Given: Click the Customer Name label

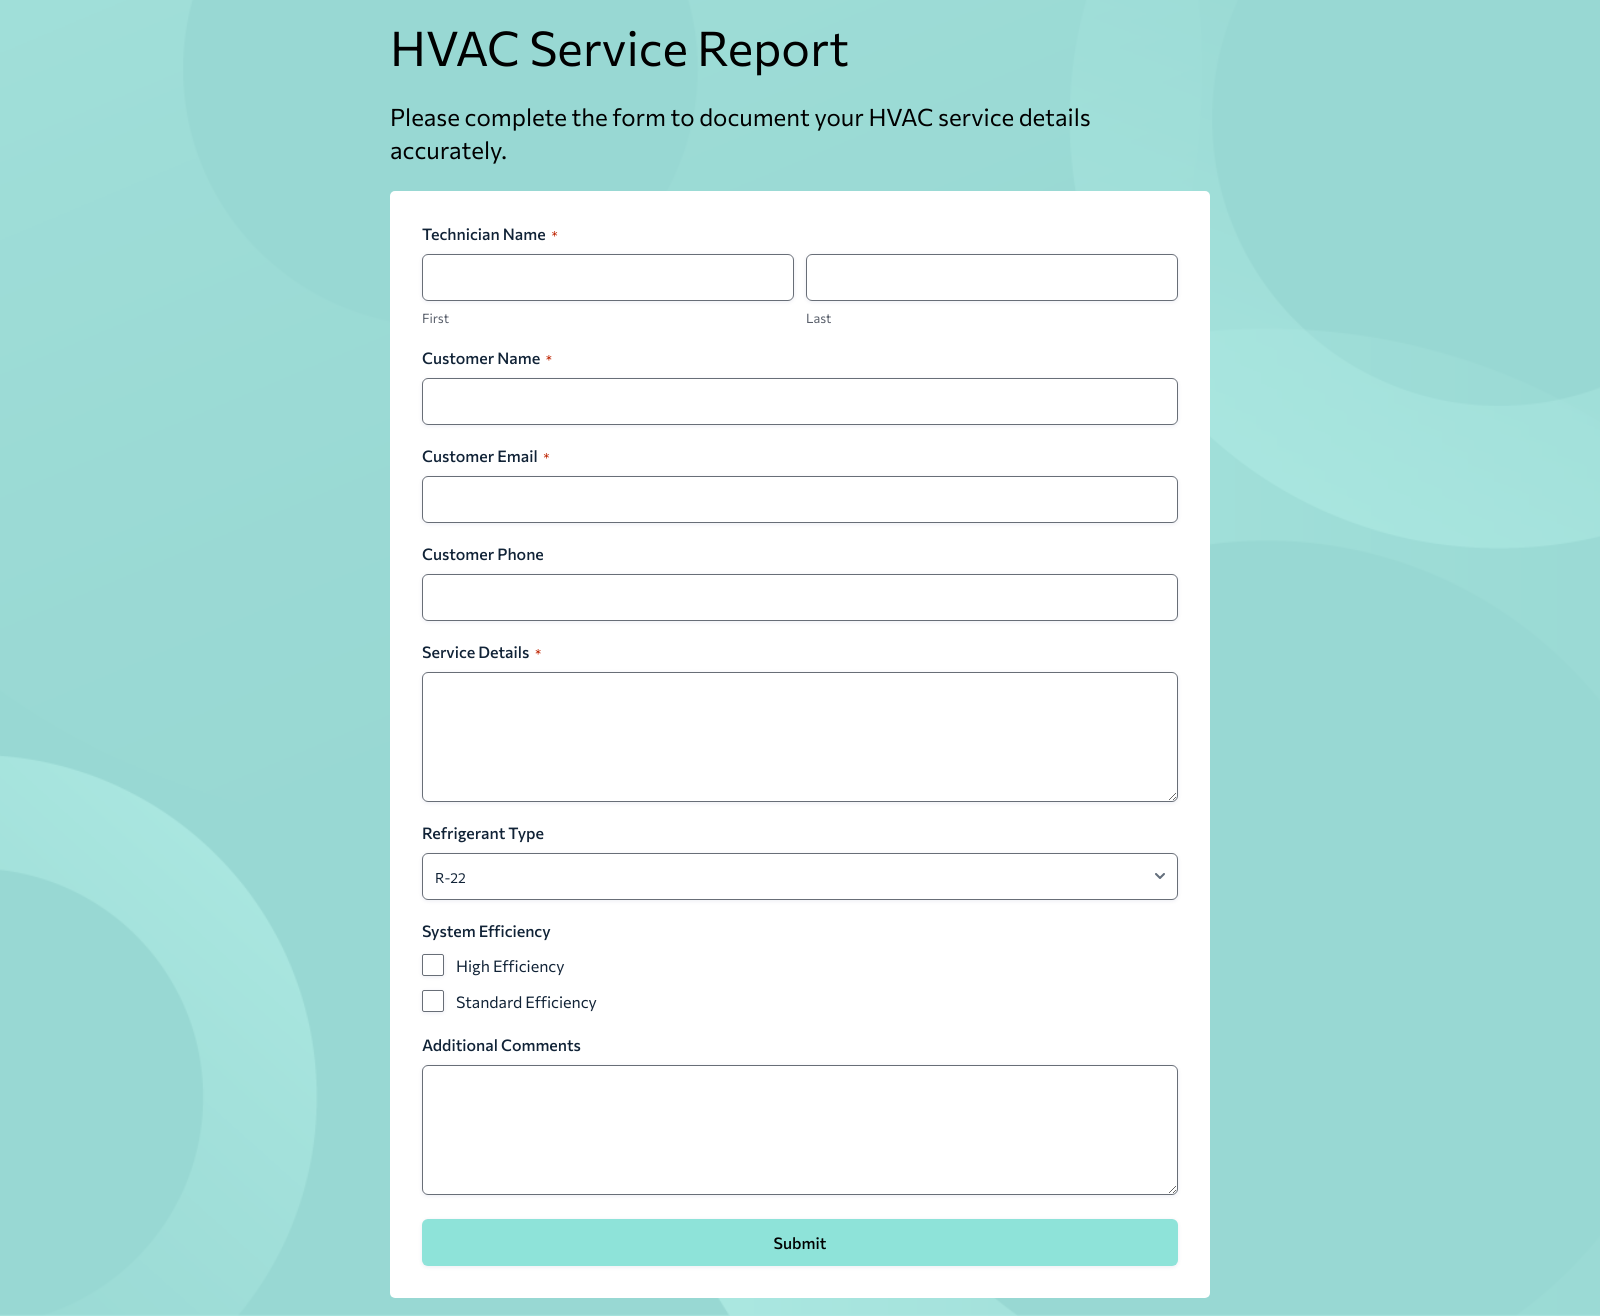Looking at the screenshot, I should point(481,358).
